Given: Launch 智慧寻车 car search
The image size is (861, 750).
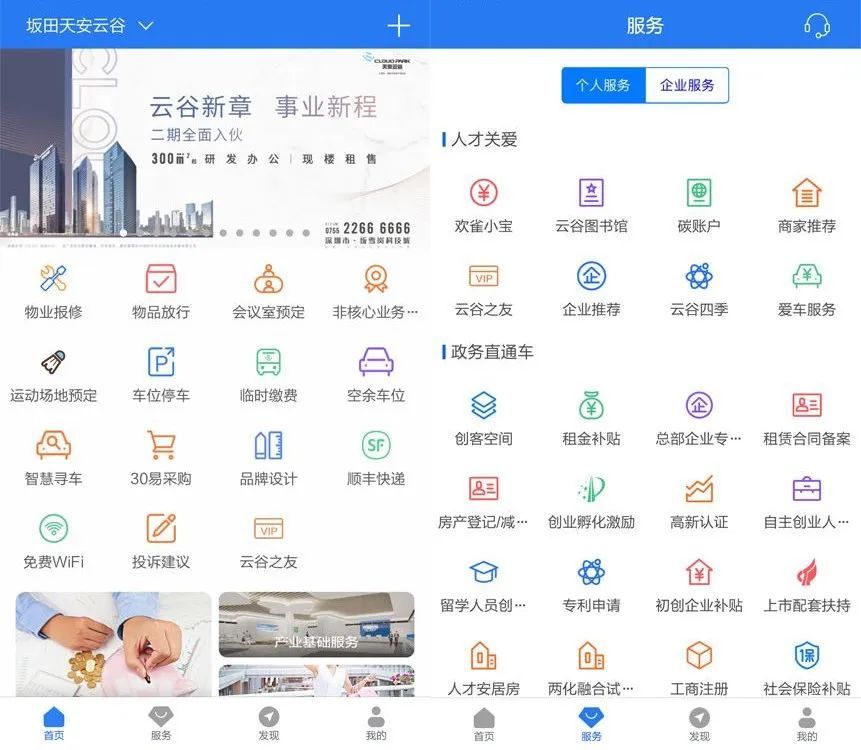Looking at the screenshot, I should [x=53, y=445].
